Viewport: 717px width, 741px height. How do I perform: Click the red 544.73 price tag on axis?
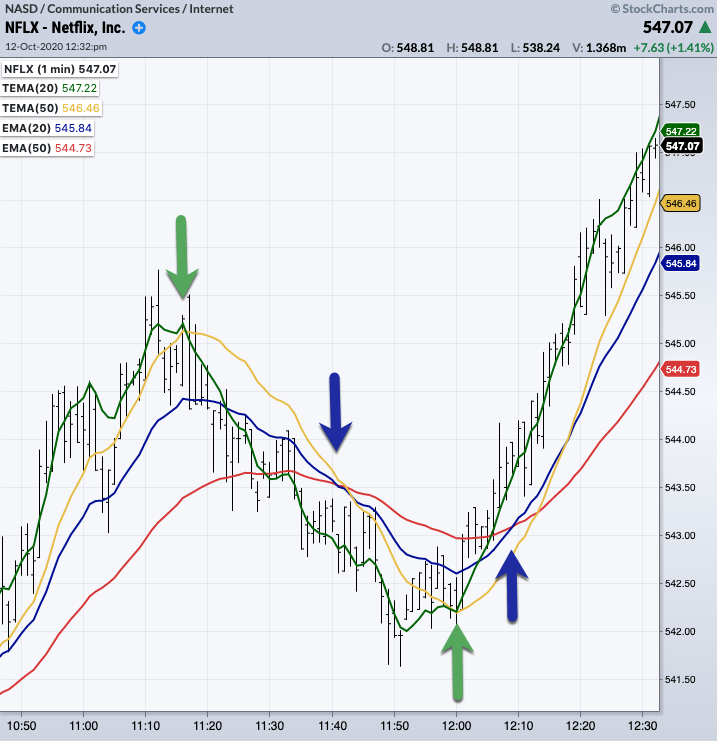pos(681,369)
